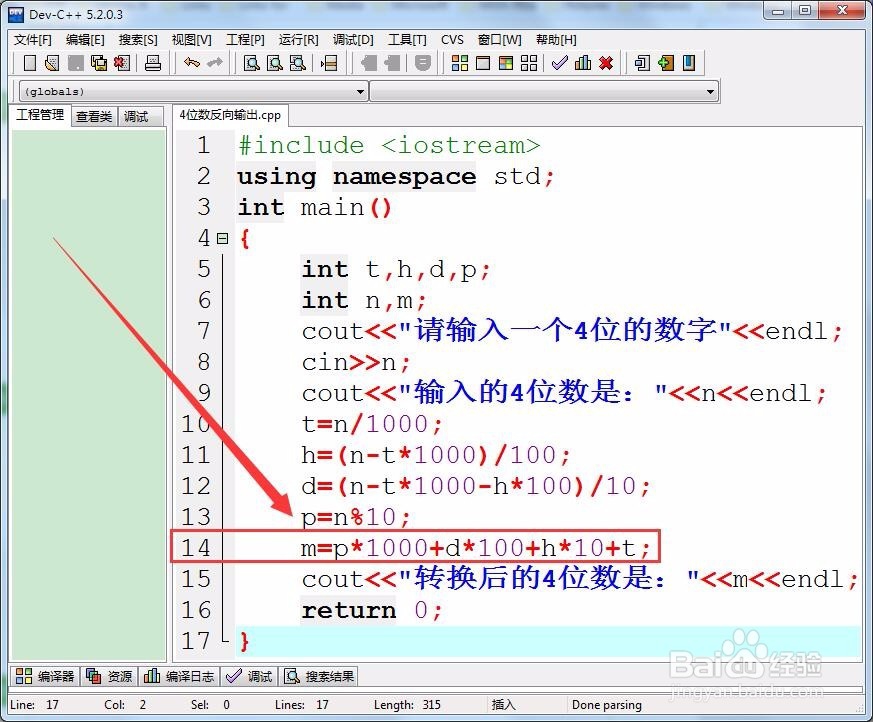This screenshot has width=873, height=722.
Task: Switch to the 工程管理 panel tab
Action: [40, 115]
